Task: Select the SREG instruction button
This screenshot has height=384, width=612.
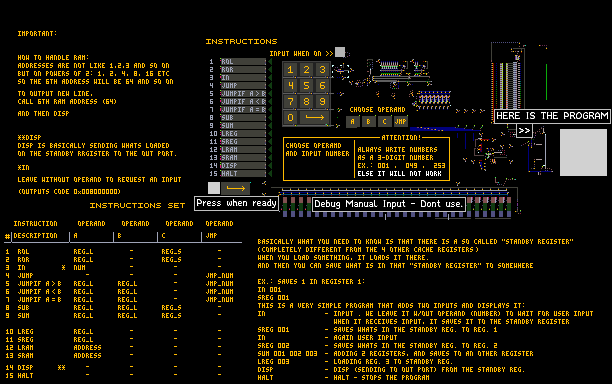Action: (x=243, y=142)
